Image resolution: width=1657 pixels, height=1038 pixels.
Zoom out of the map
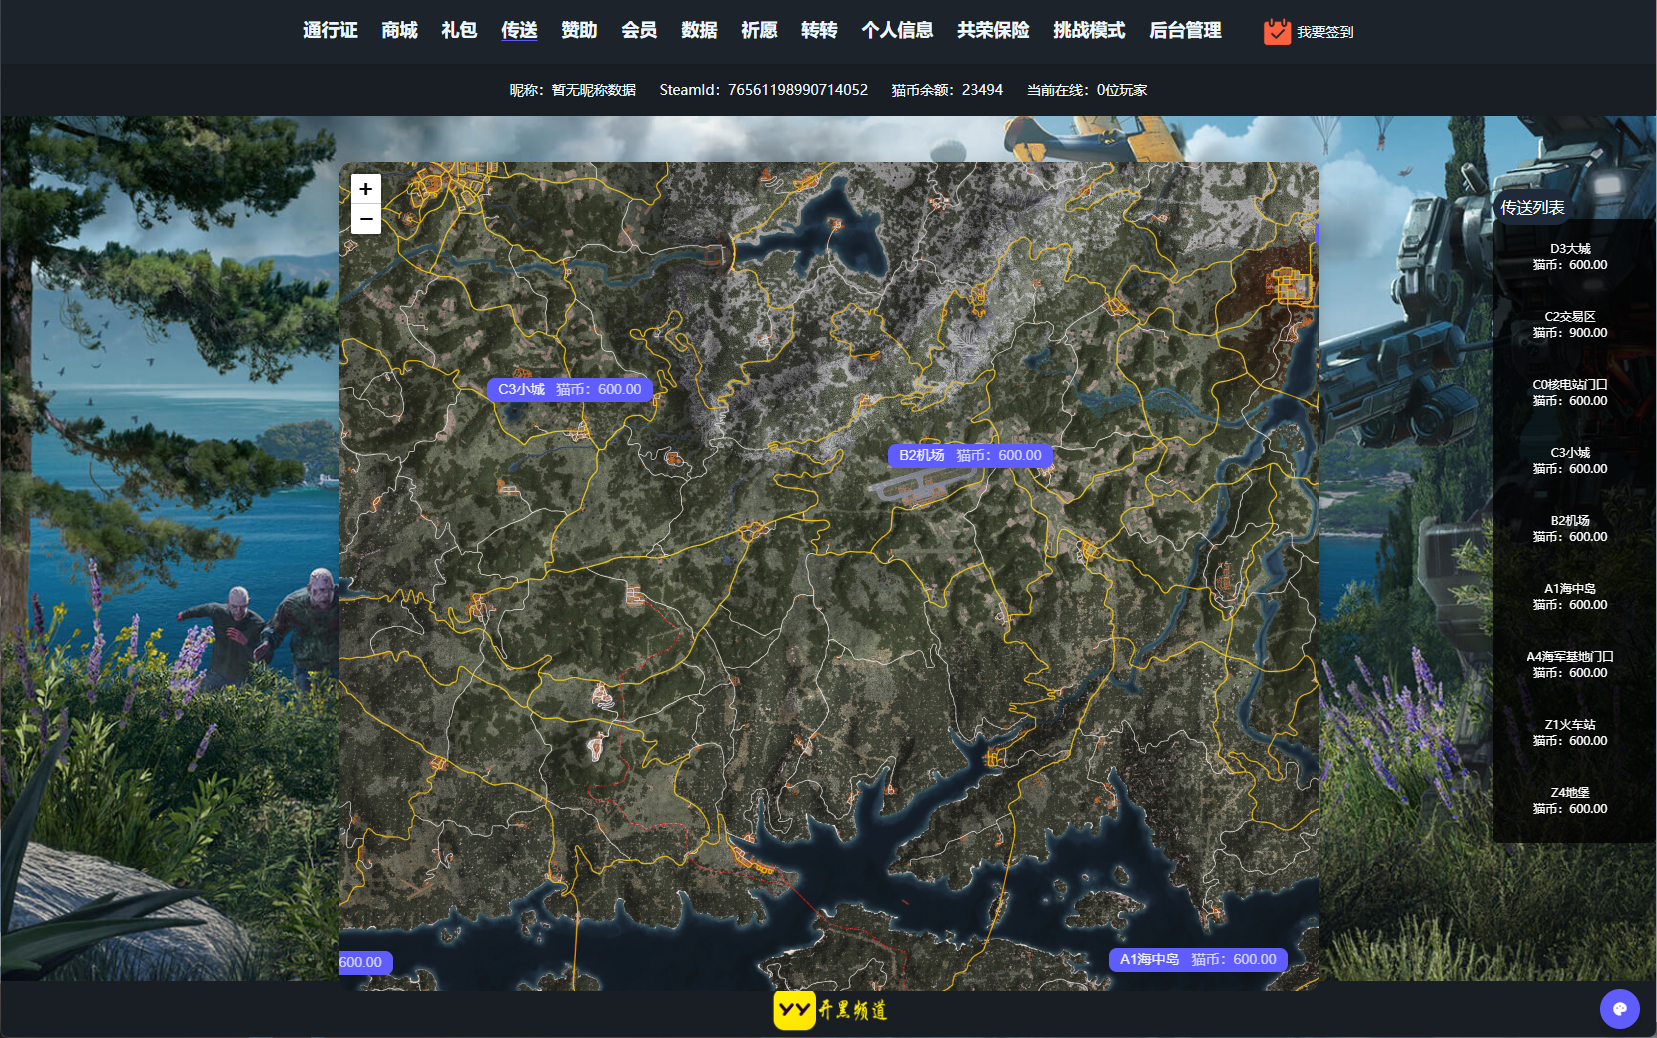point(366,219)
